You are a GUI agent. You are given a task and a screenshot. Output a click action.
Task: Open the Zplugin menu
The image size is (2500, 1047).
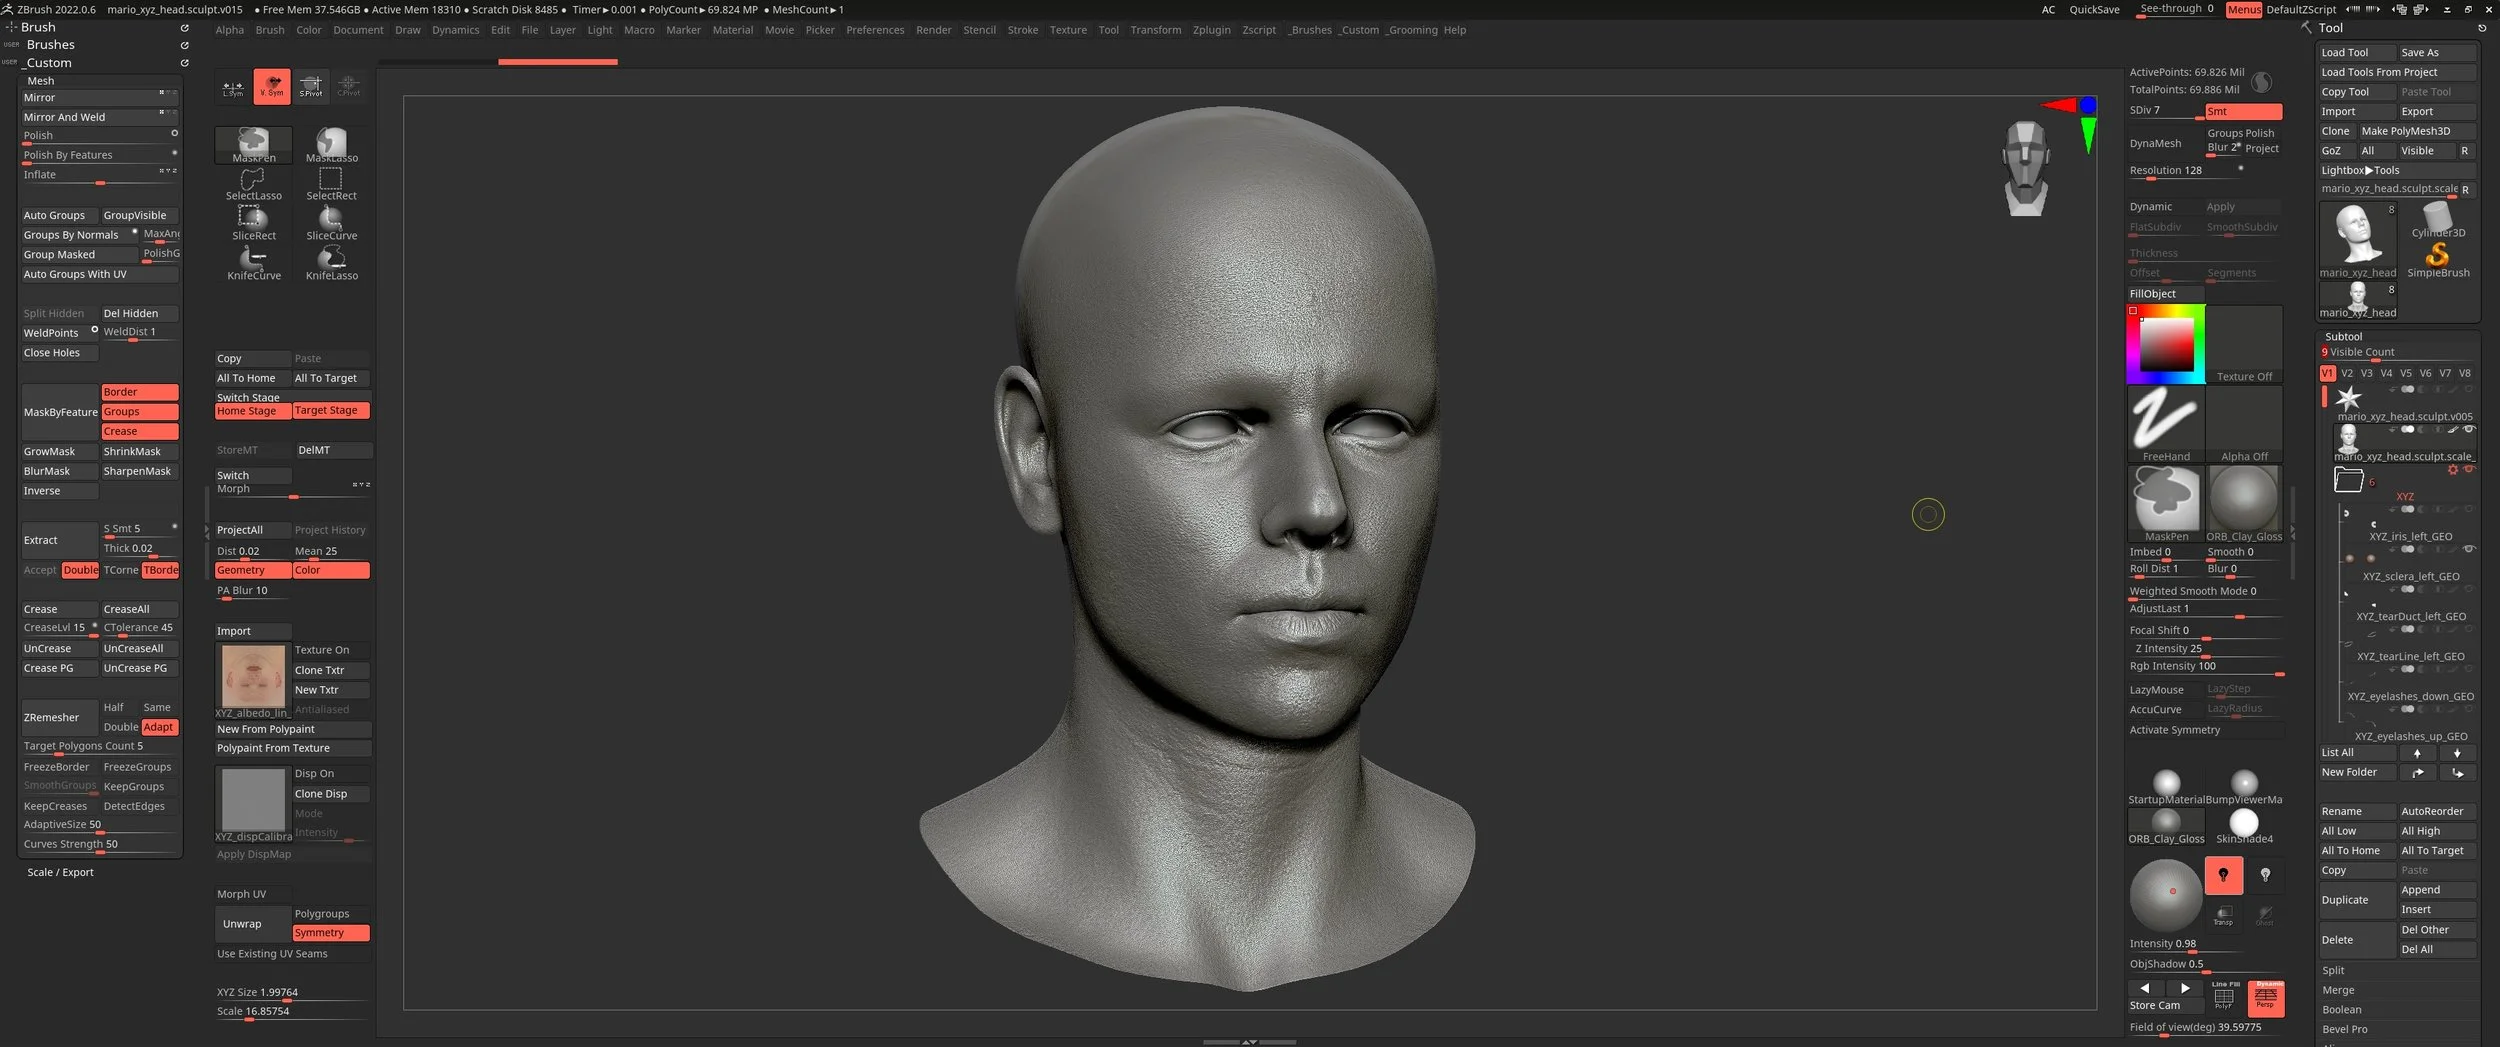pos(1211,30)
